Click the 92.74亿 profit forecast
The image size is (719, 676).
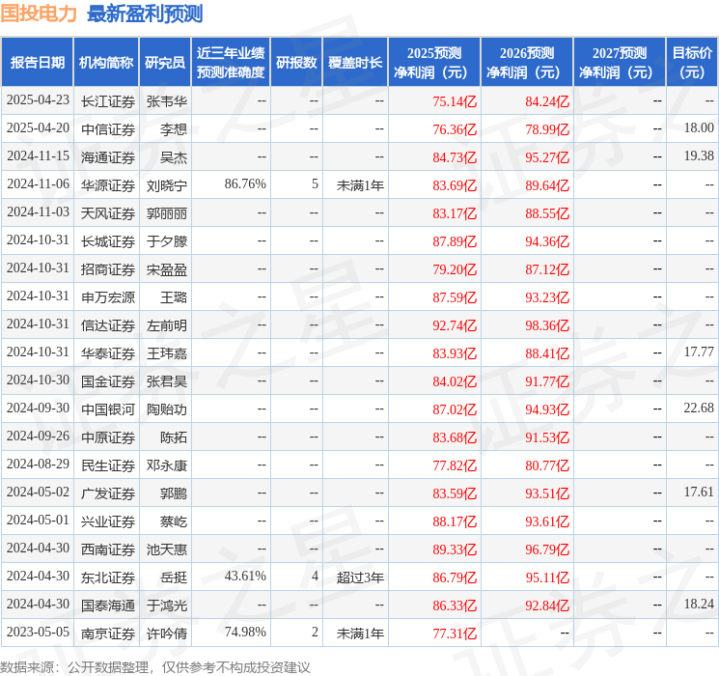(x=454, y=325)
